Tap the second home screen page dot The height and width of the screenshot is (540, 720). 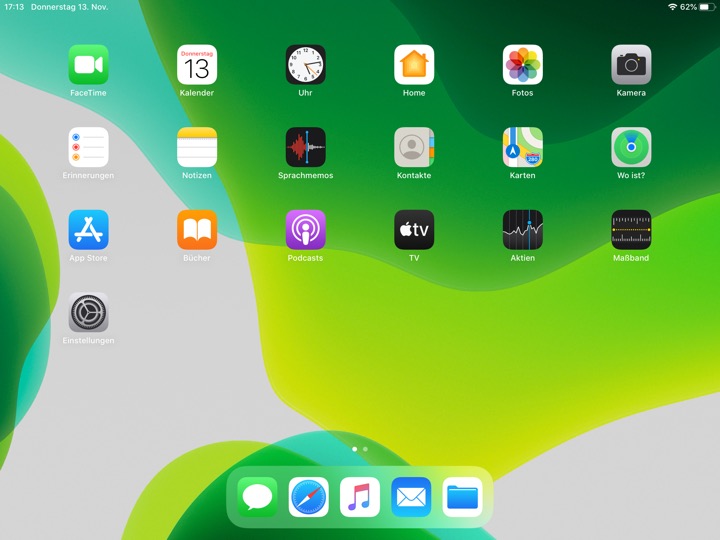pos(365,449)
